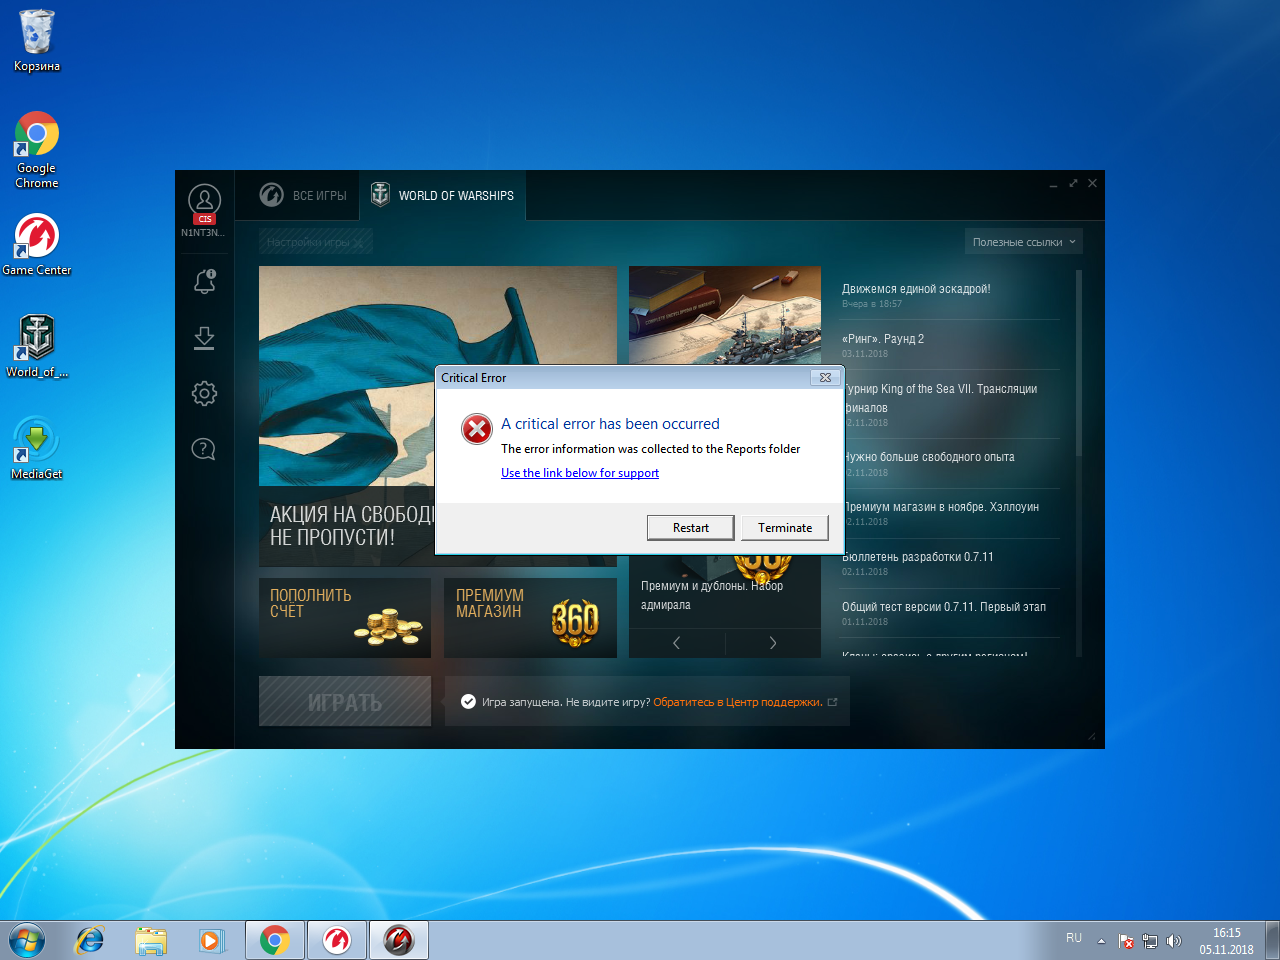Click the ИГРАТЬ play button
The width and height of the screenshot is (1280, 960).
(x=345, y=702)
